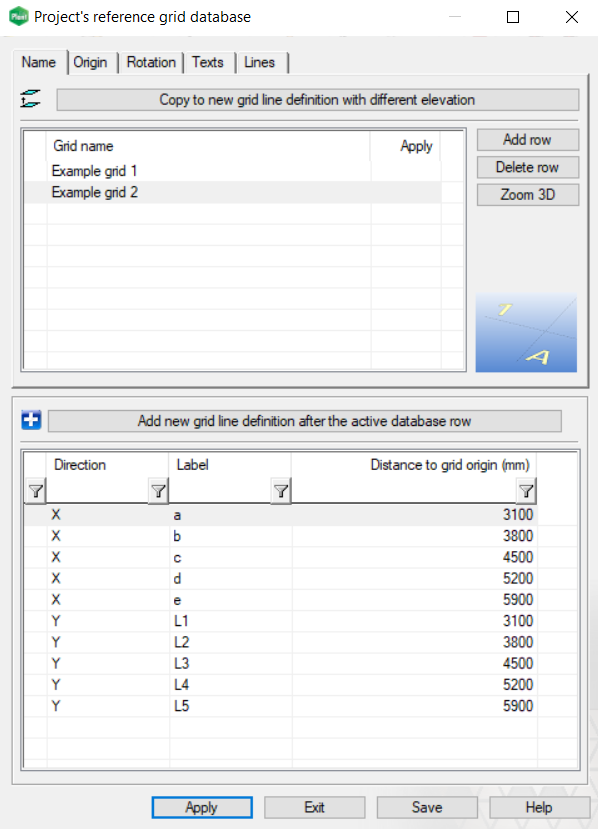Click the 3D axes preview image
Image resolution: width=598 pixels, height=829 pixels.
point(526,331)
